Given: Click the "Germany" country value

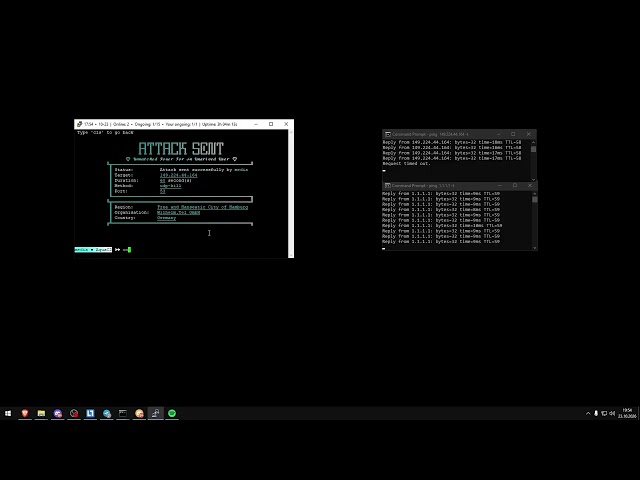Looking at the screenshot, I should coord(167,218).
